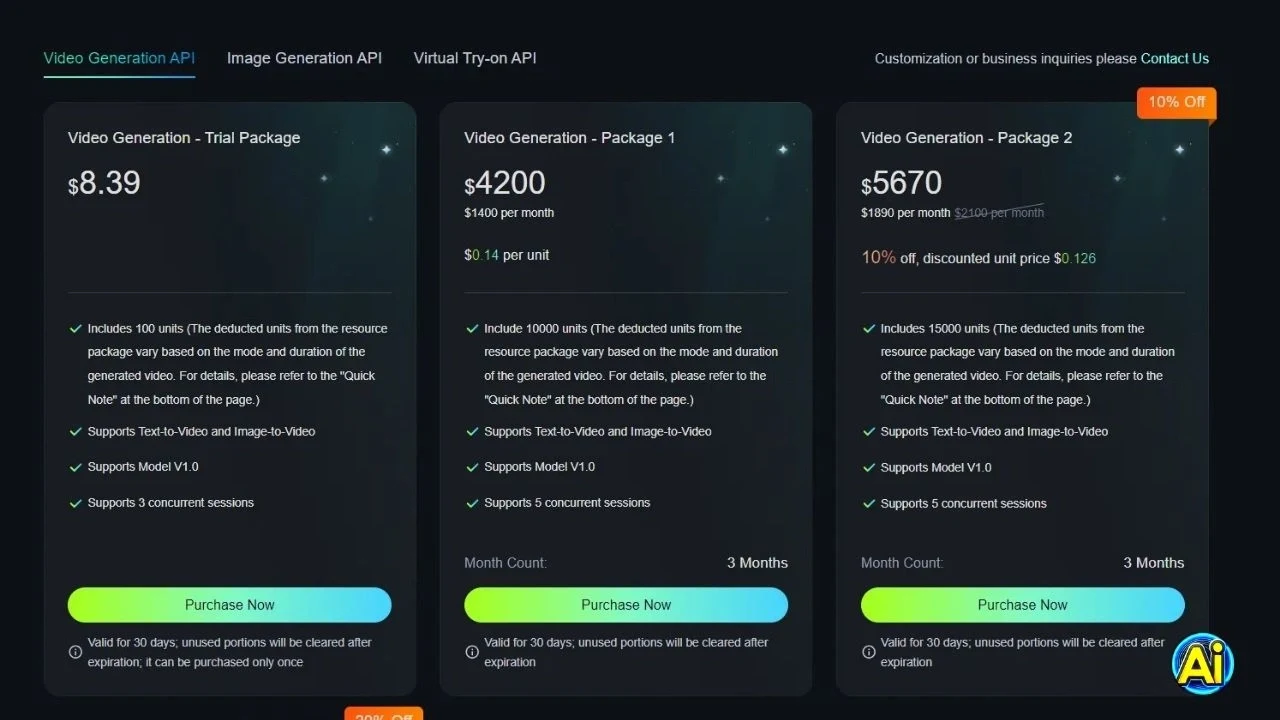
Task: Switch to the Virtual Try-on API tab
Action: coord(475,58)
